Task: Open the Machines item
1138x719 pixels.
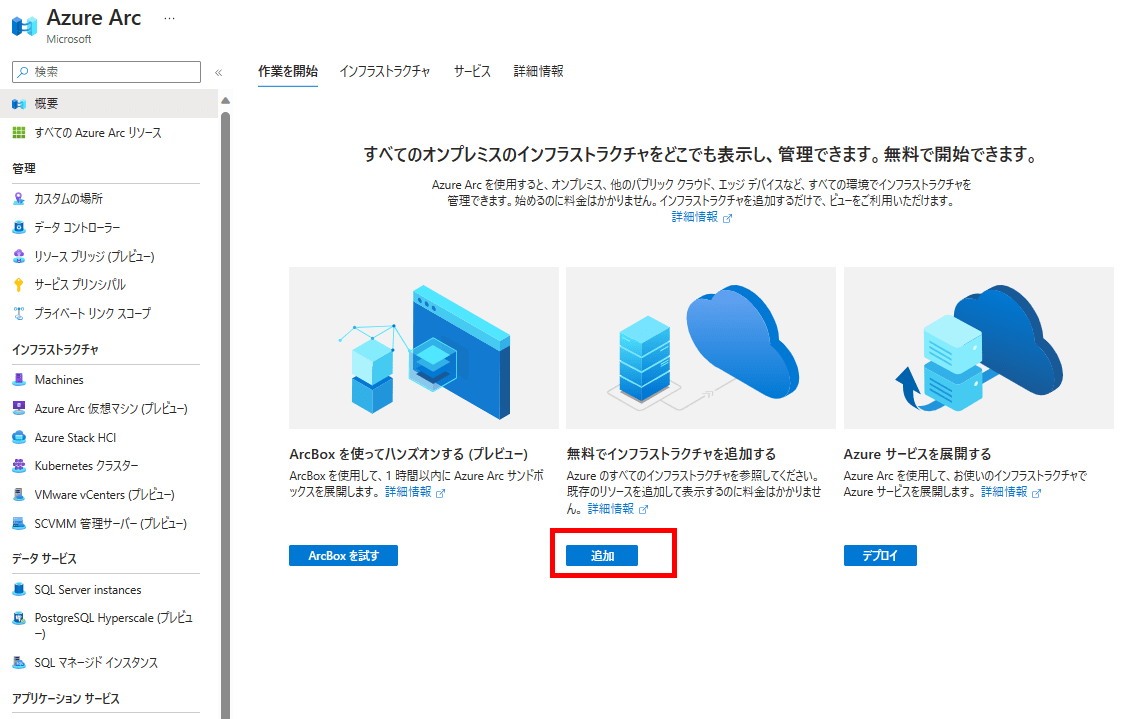Action: point(59,379)
